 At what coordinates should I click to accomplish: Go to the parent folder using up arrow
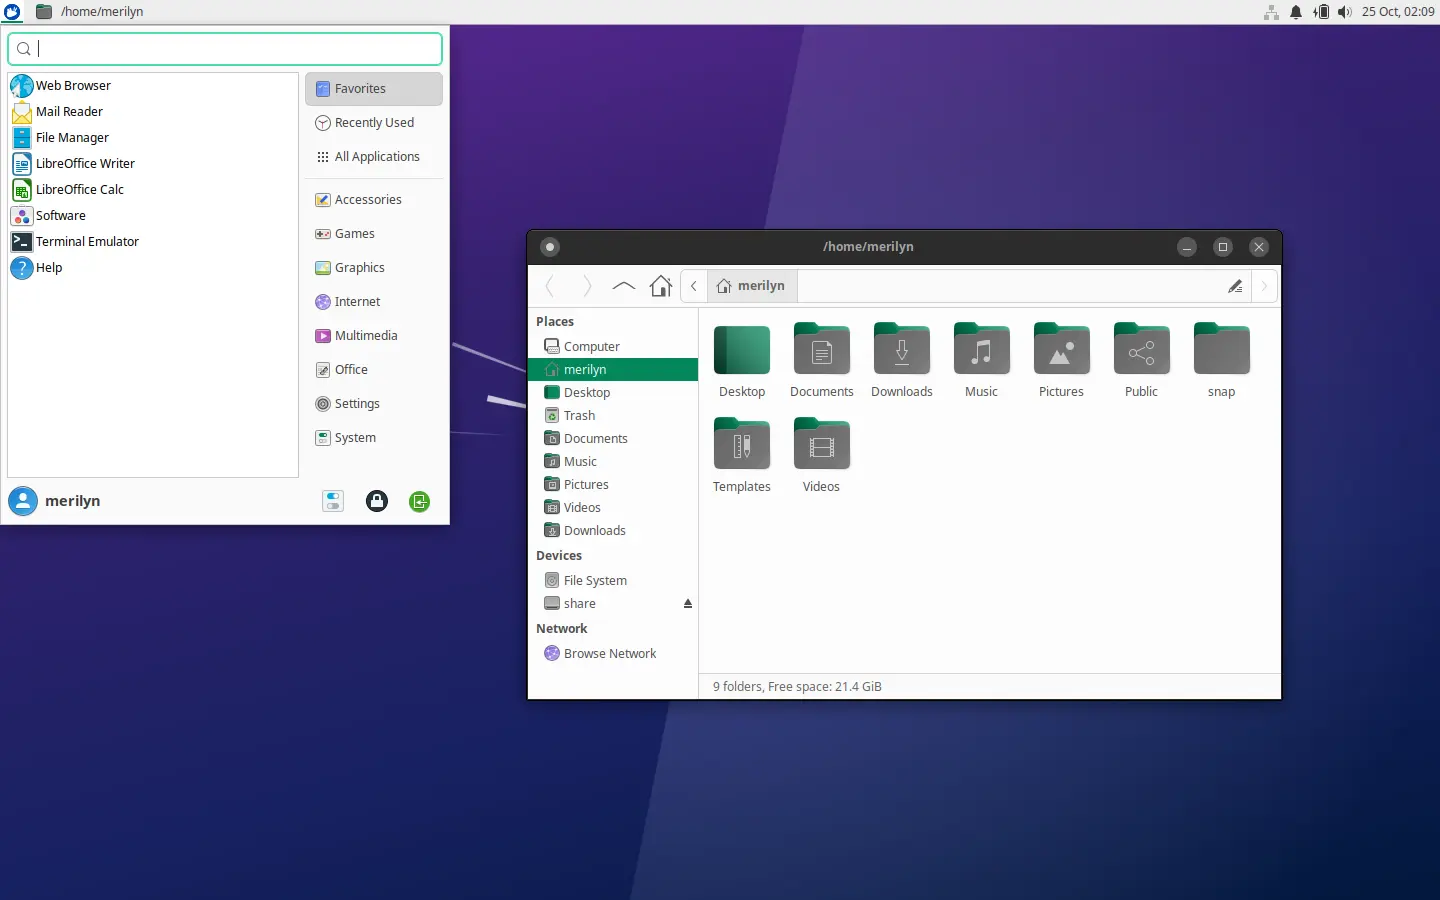(x=623, y=286)
